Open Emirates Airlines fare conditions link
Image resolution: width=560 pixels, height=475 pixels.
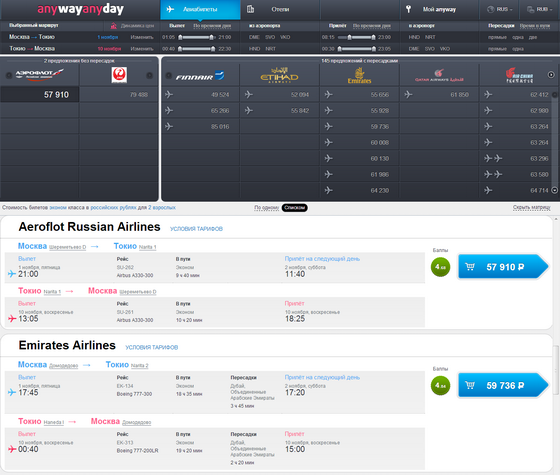tap(151, 347)
